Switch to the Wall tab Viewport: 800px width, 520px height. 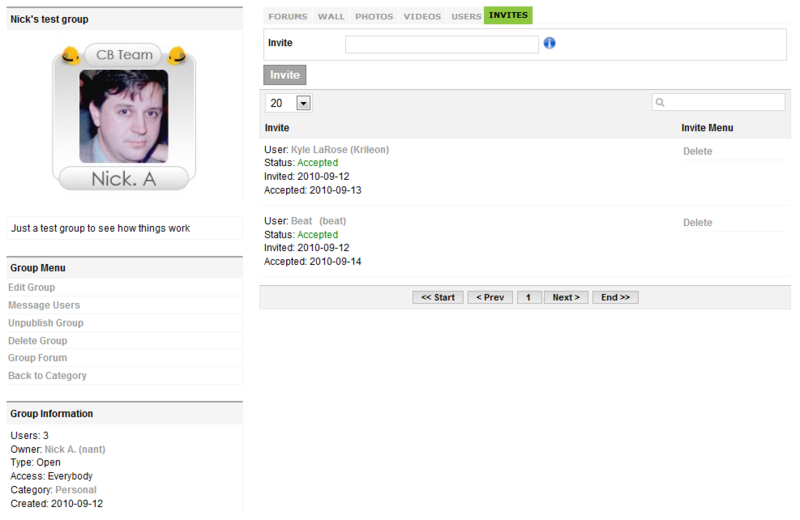331,16
